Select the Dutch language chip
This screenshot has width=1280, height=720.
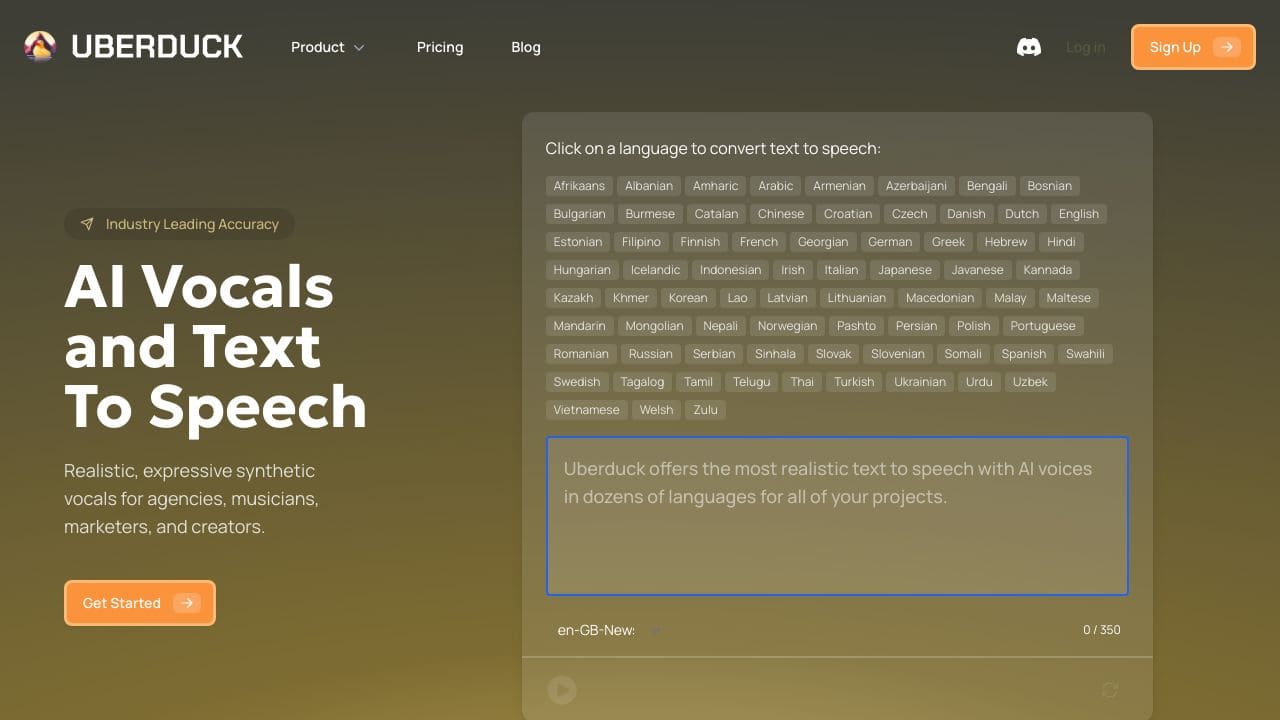(1022, 214)
